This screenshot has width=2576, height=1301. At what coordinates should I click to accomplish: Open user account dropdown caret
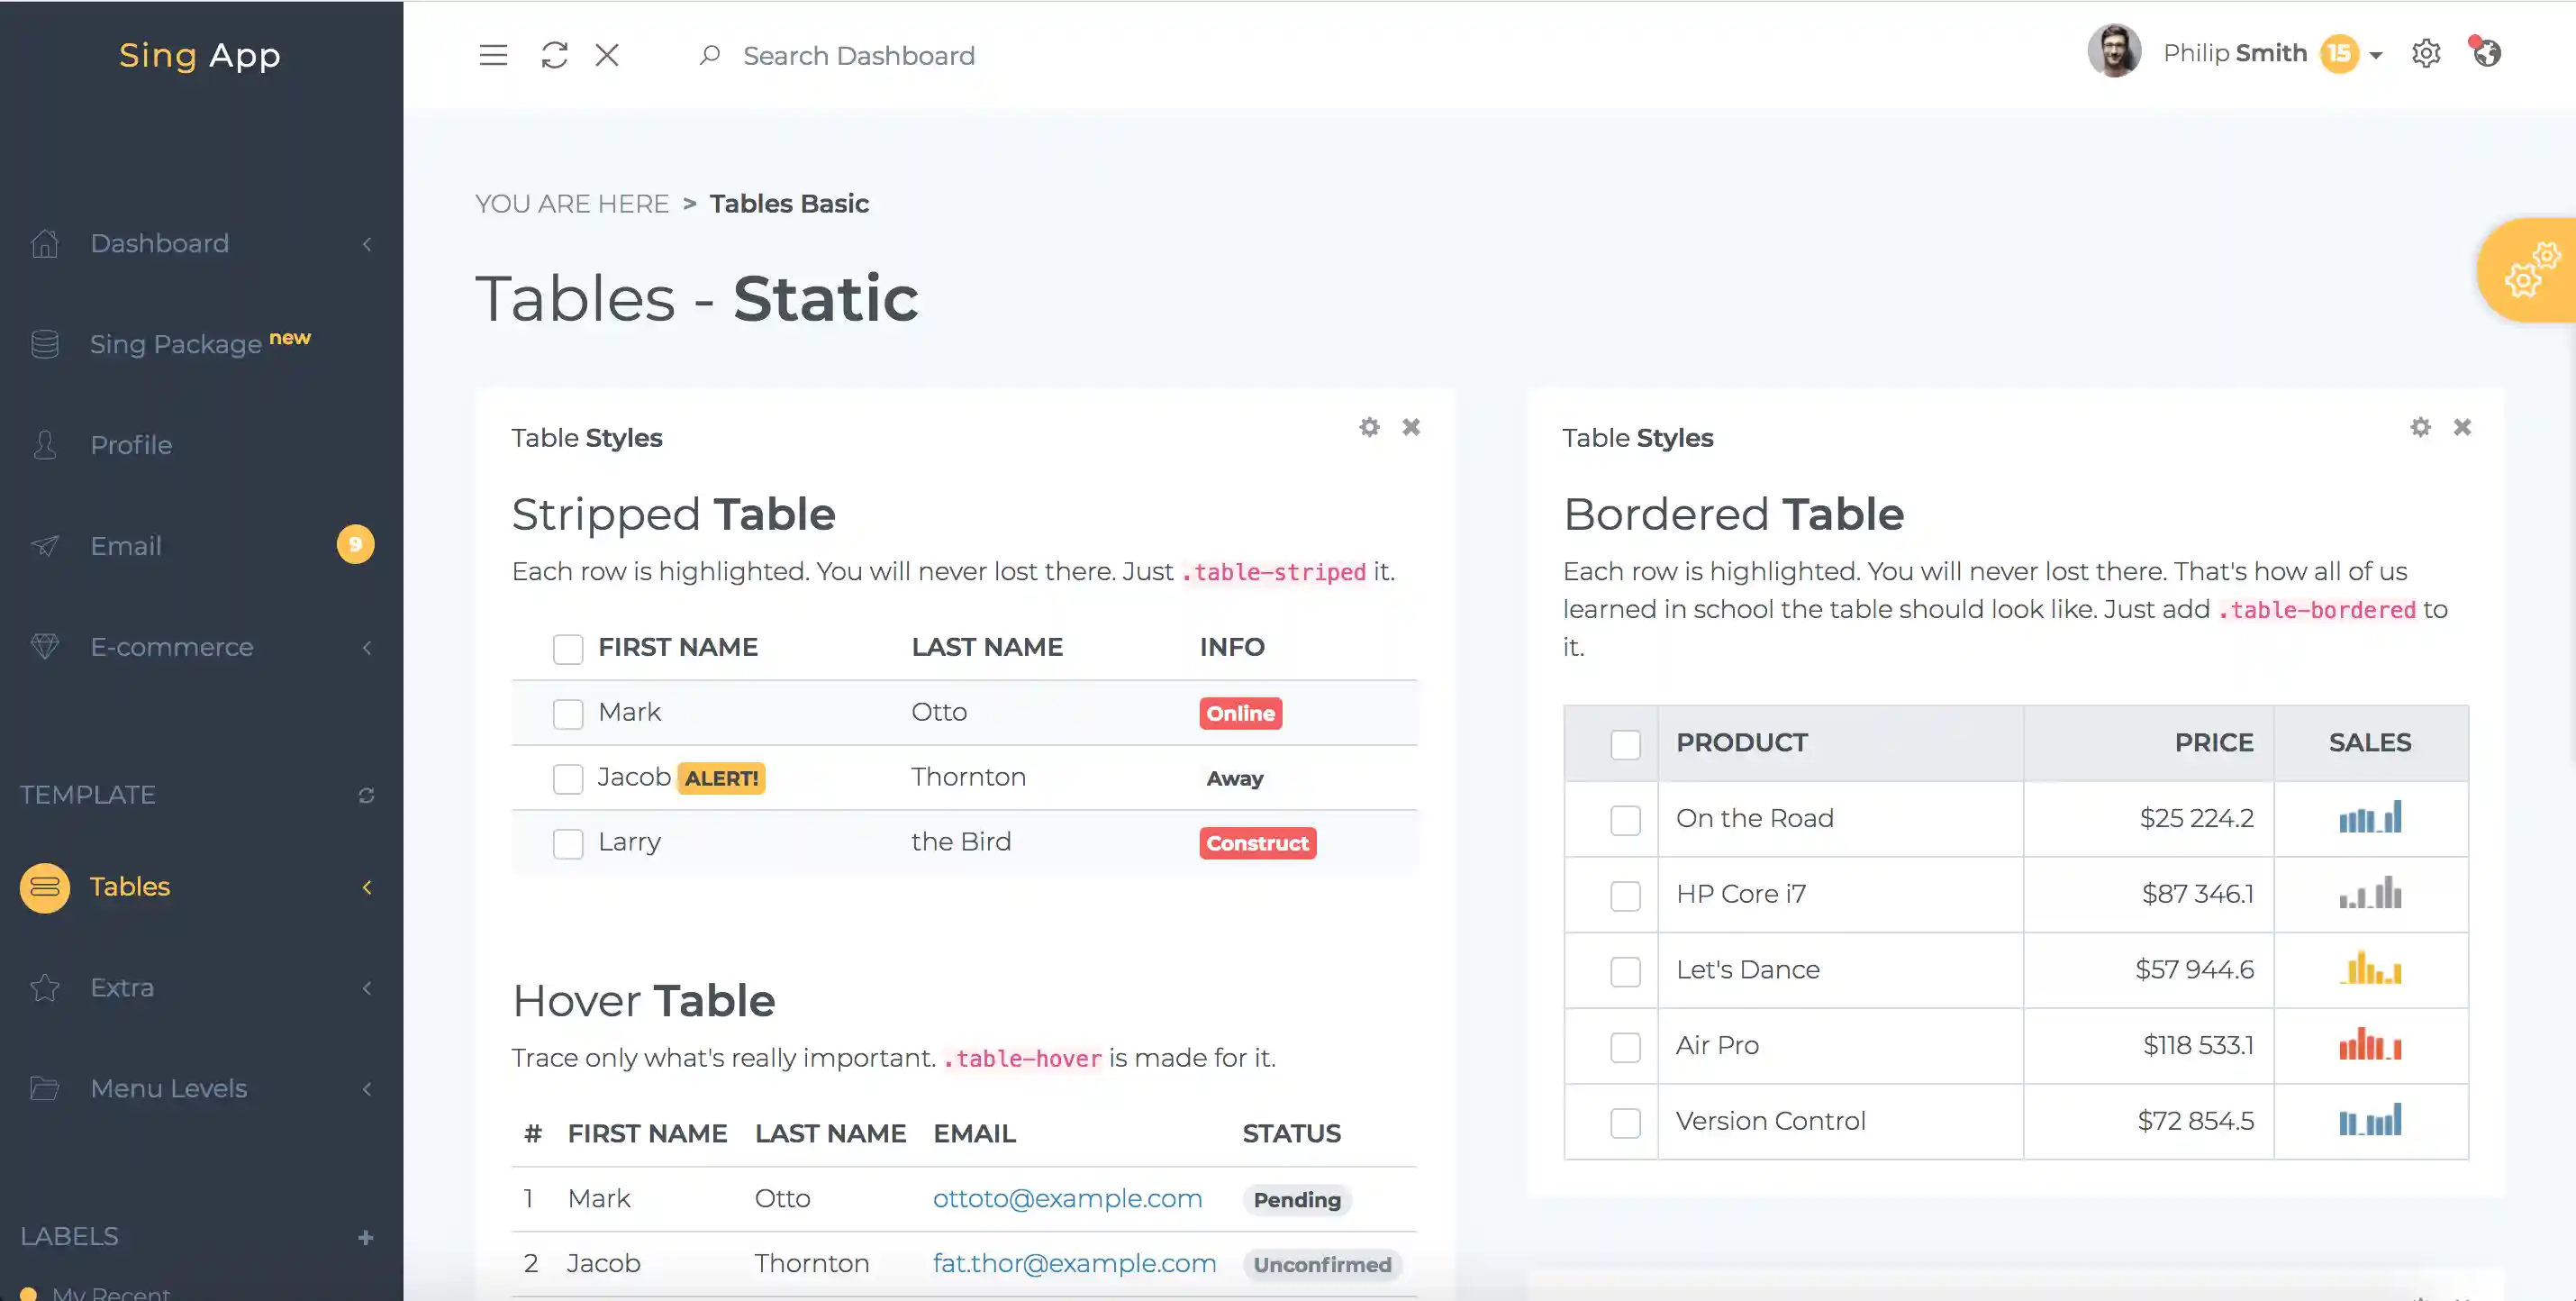pos(2376,55)
